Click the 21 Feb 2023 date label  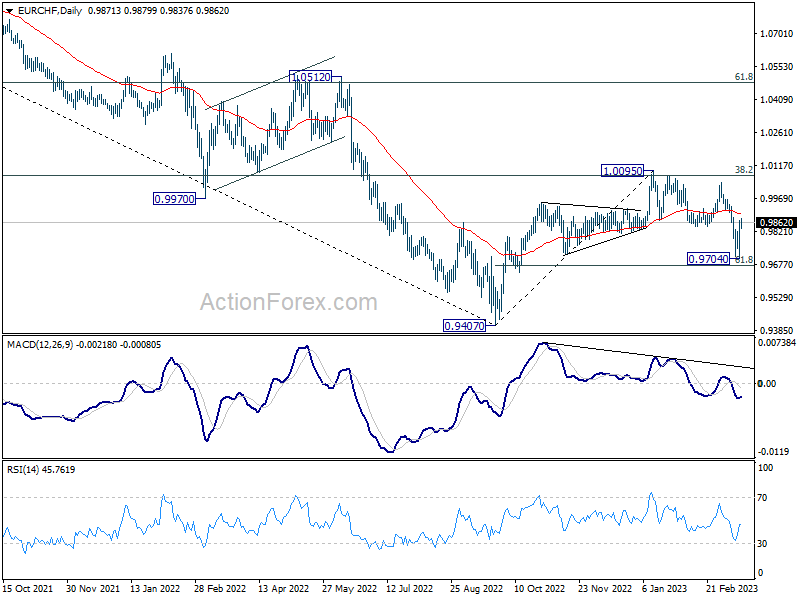pos(732,589)
